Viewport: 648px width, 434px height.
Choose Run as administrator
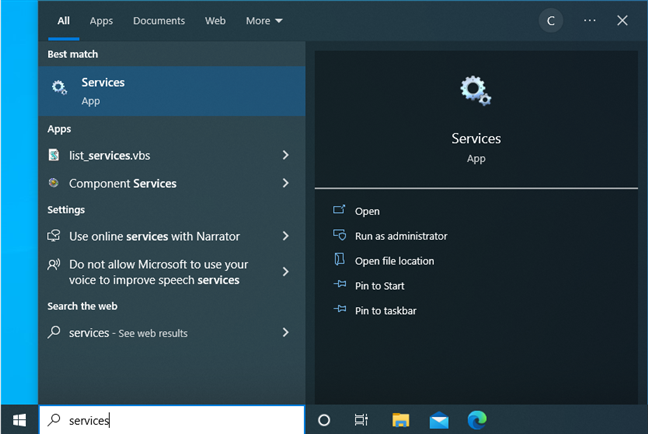[400, 236]
